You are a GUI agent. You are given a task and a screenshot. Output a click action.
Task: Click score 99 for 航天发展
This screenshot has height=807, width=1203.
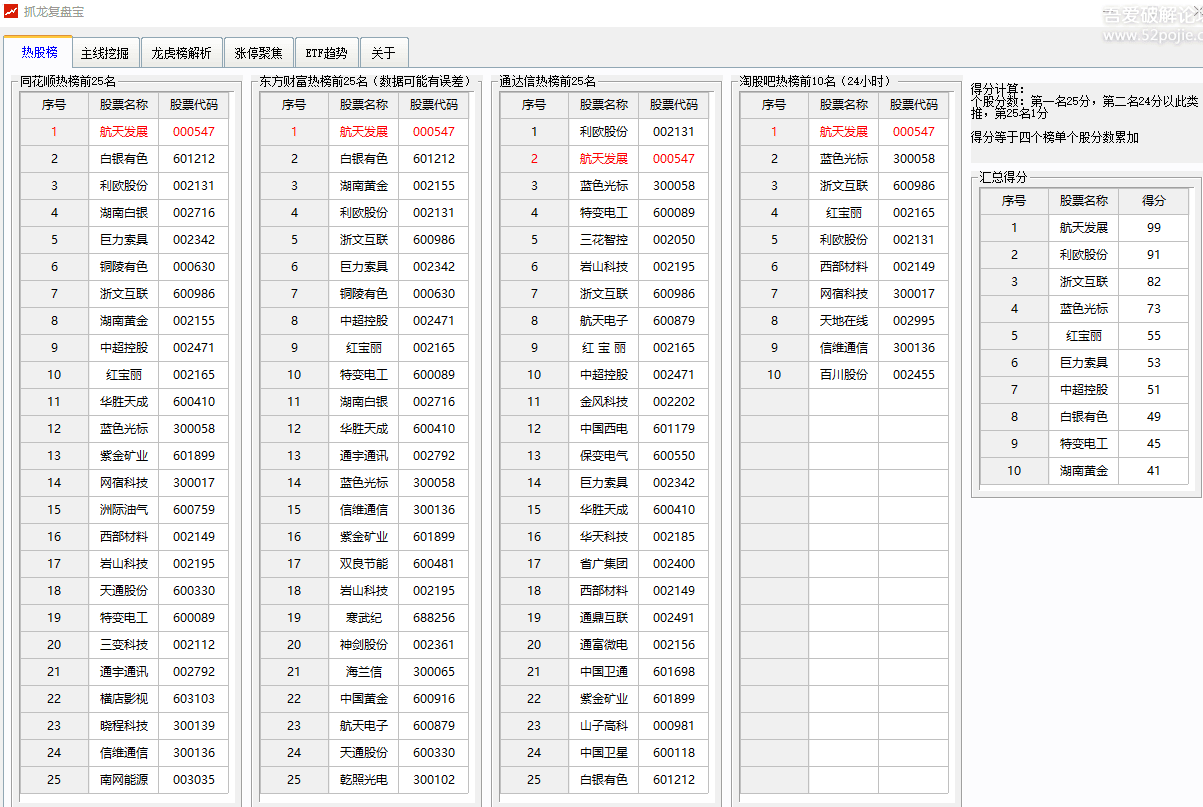pyautogui.click(x=1154, y=228)
